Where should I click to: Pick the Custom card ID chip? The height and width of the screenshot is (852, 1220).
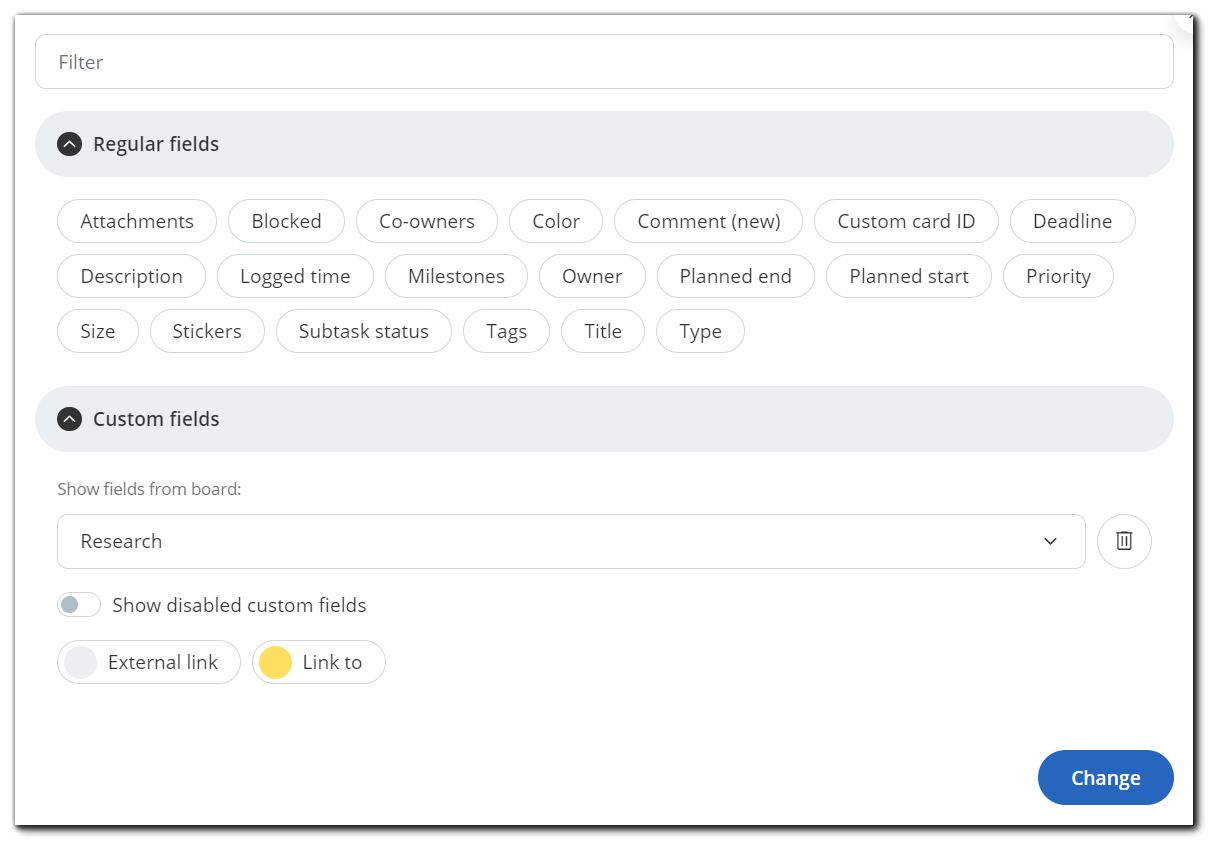(x=906, y=221)
